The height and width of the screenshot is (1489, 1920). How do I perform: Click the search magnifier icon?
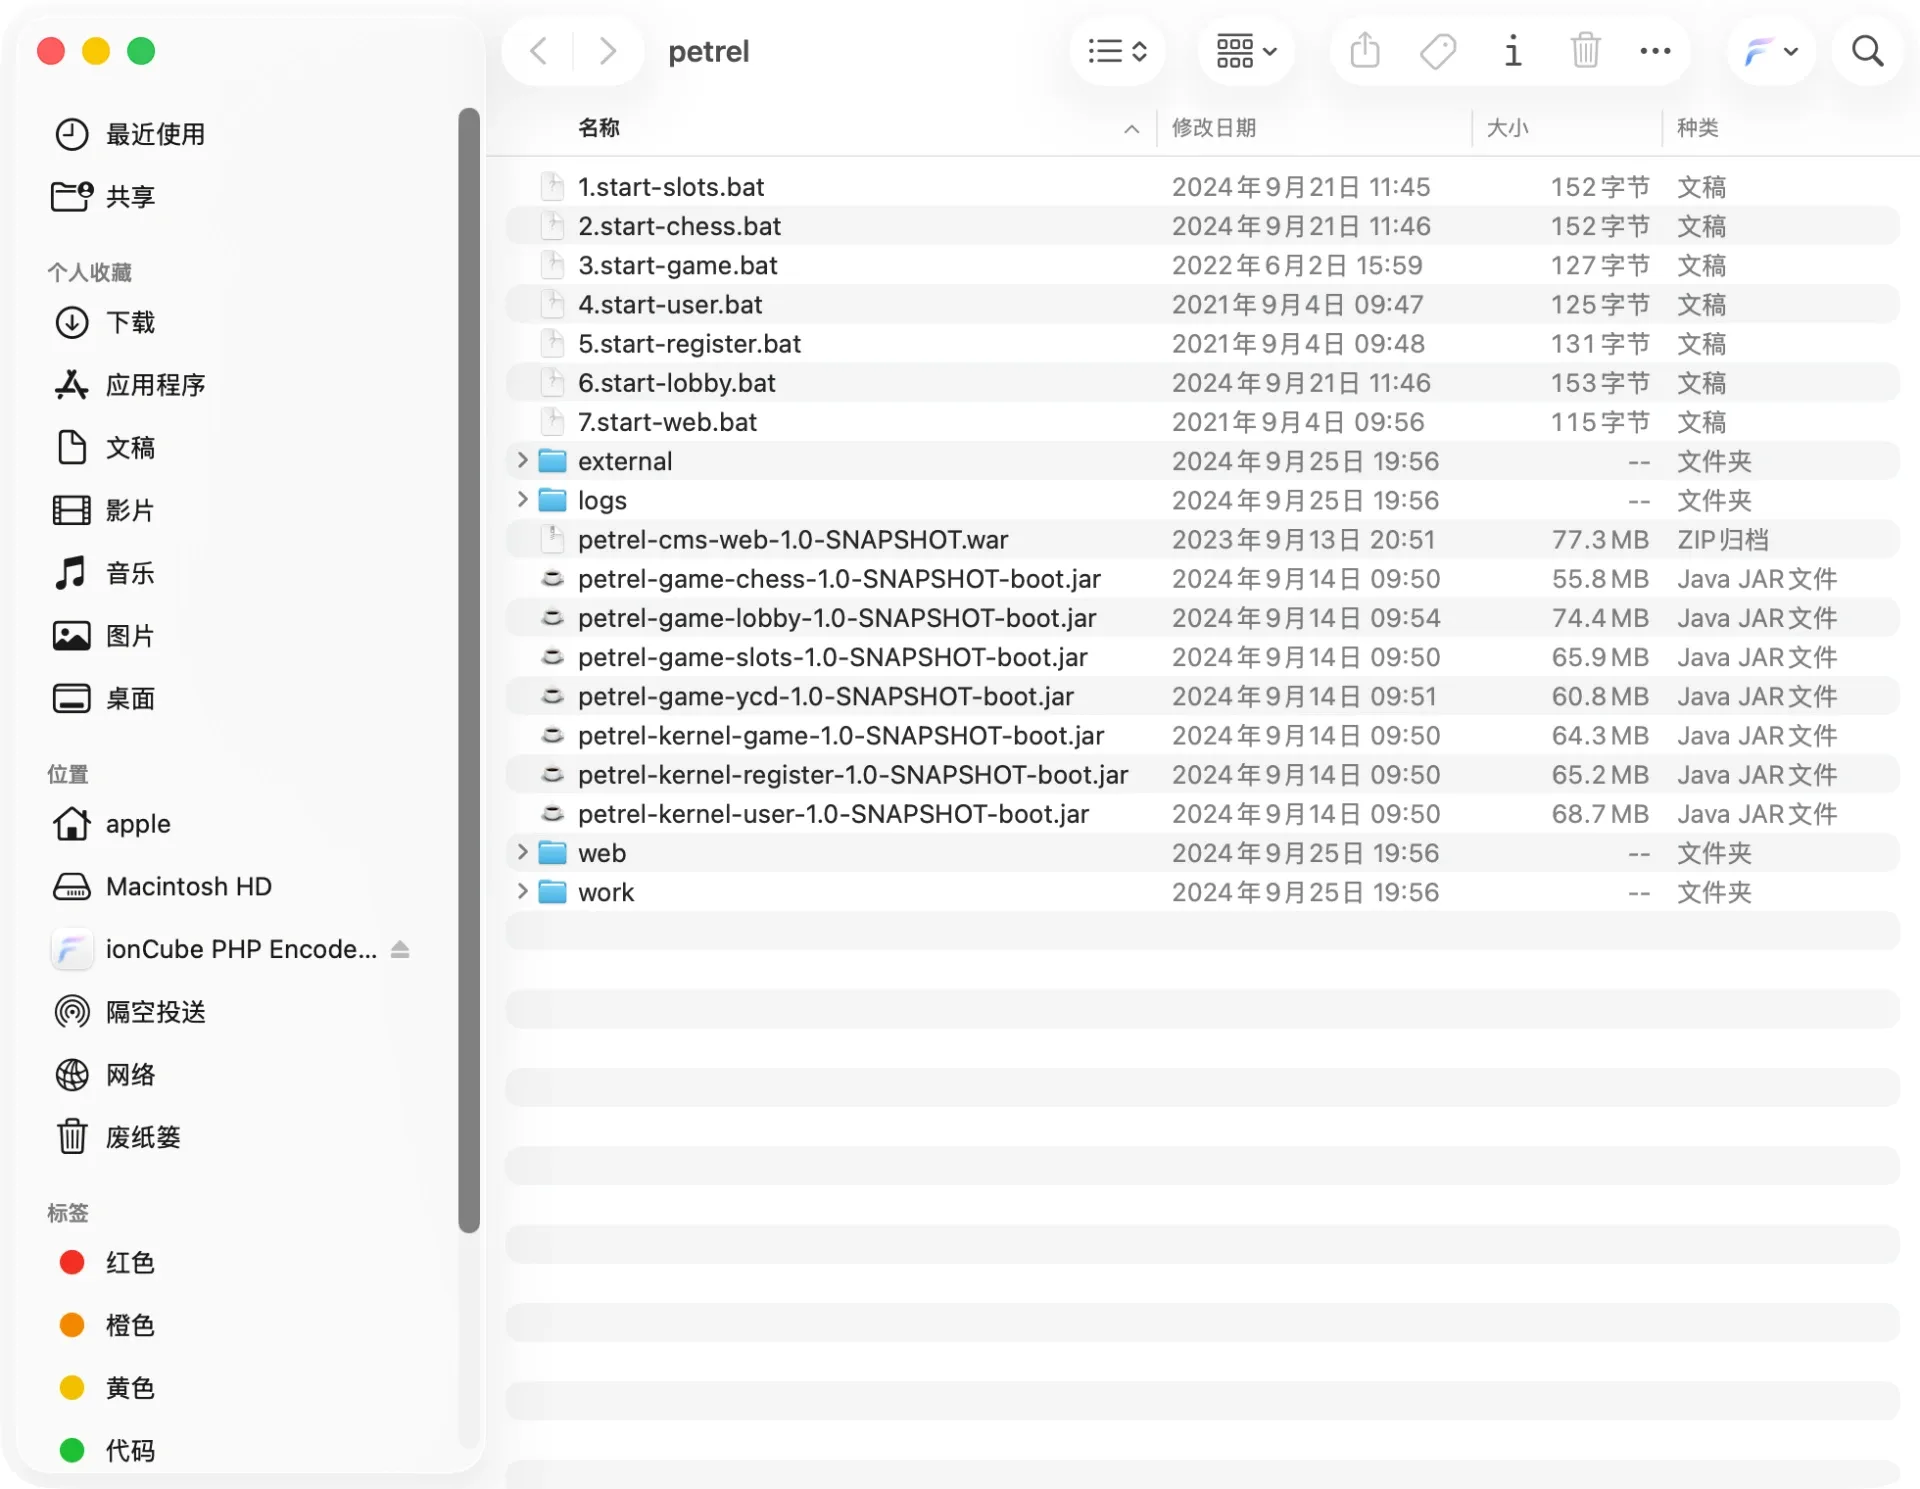pos(1868,51)
